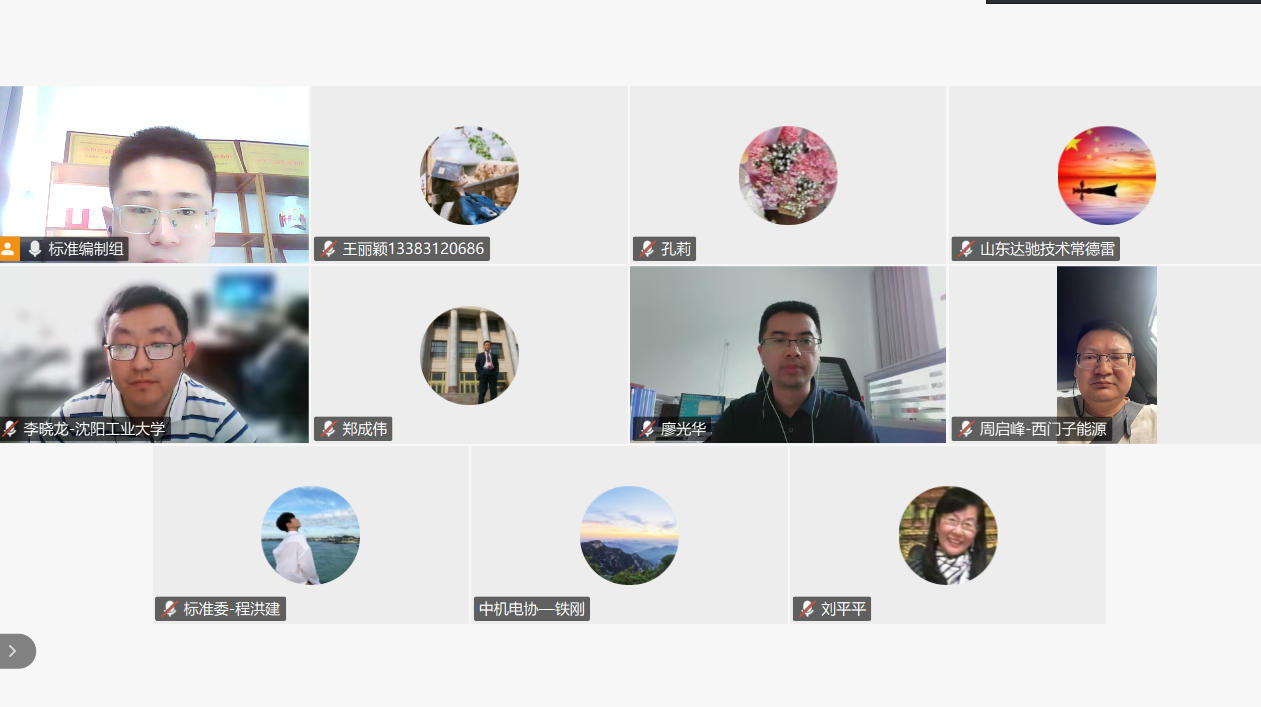
Task: Click the seaside avatar of 标准委-程洪建
Action: [x=310, y=535]
